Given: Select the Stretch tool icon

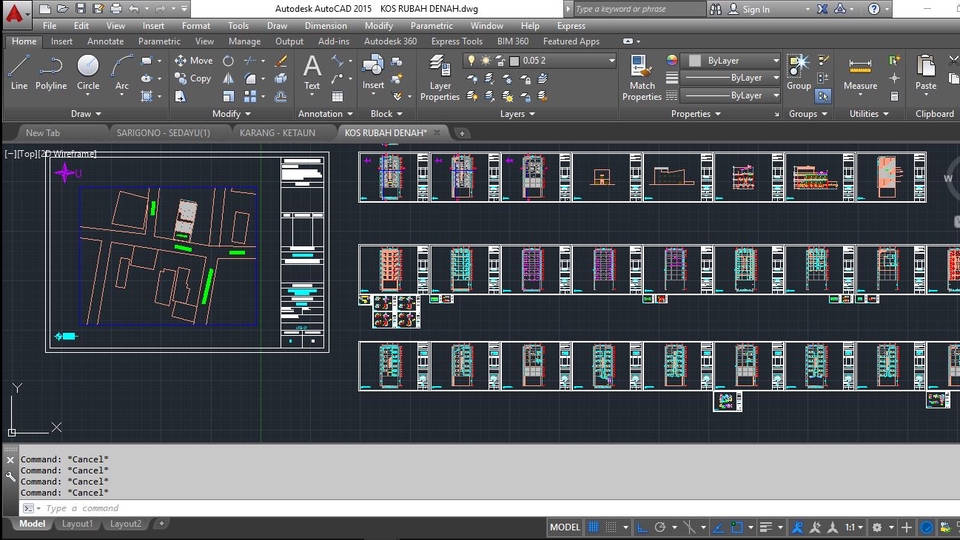Looking at the screenshot, I should coord(181,96).
